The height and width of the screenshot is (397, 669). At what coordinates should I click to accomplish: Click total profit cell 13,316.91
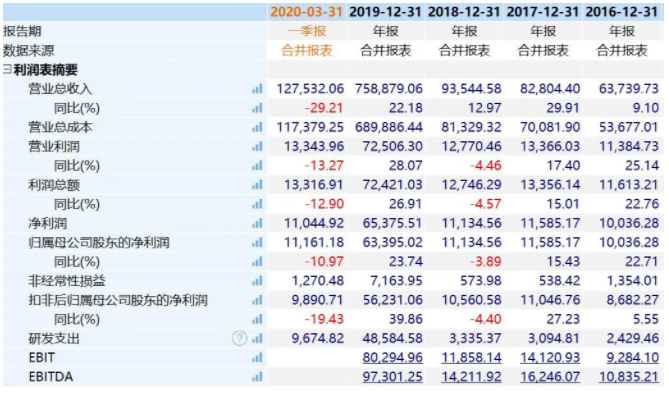314,185
